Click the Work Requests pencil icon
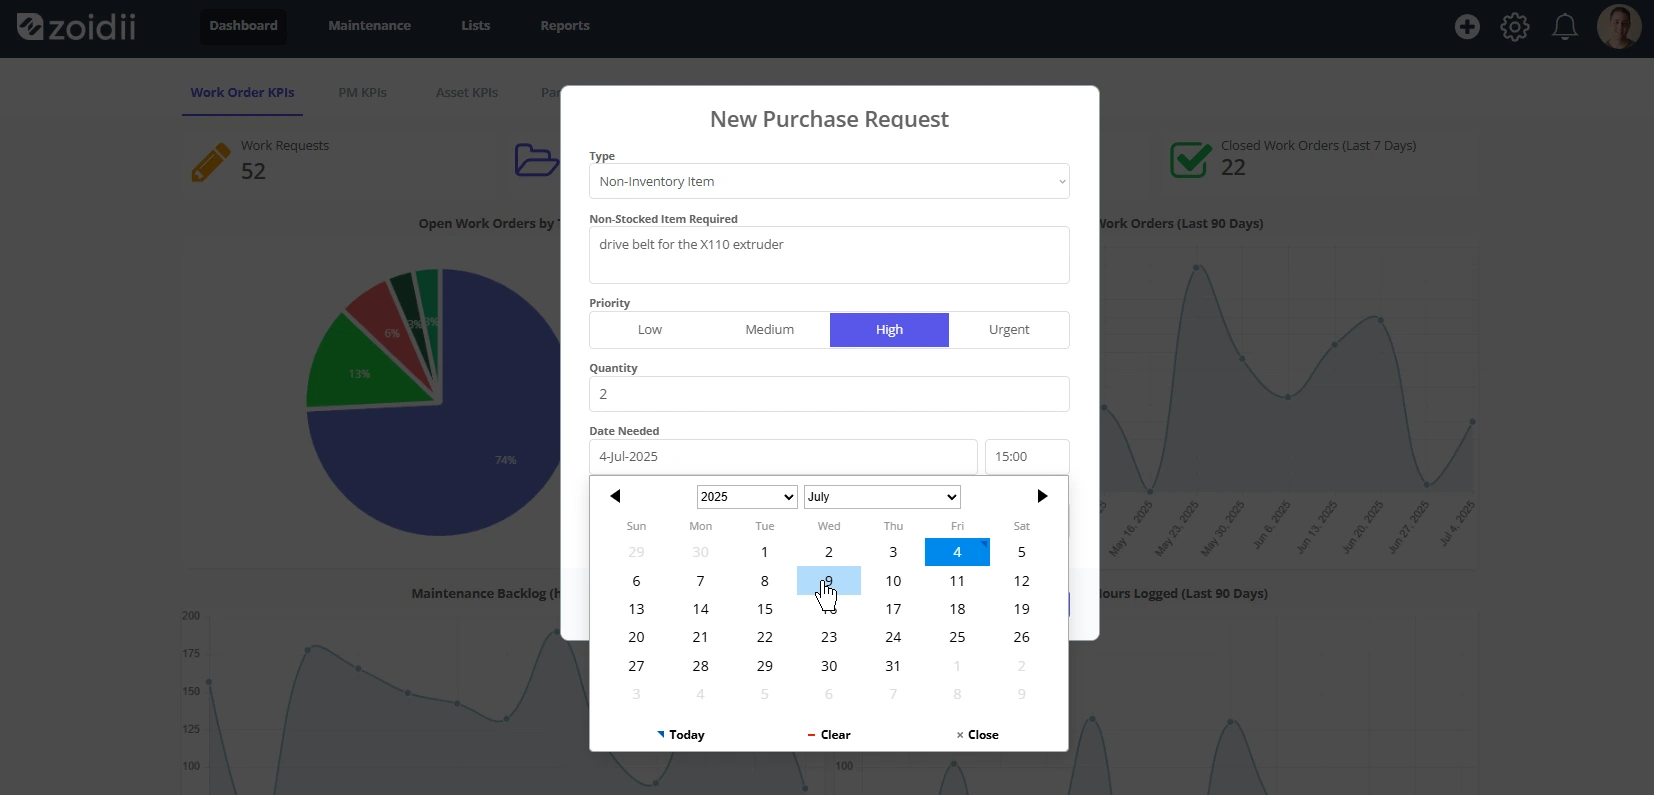This screenshot has width=1654, height=795. (x=211, y=162)
